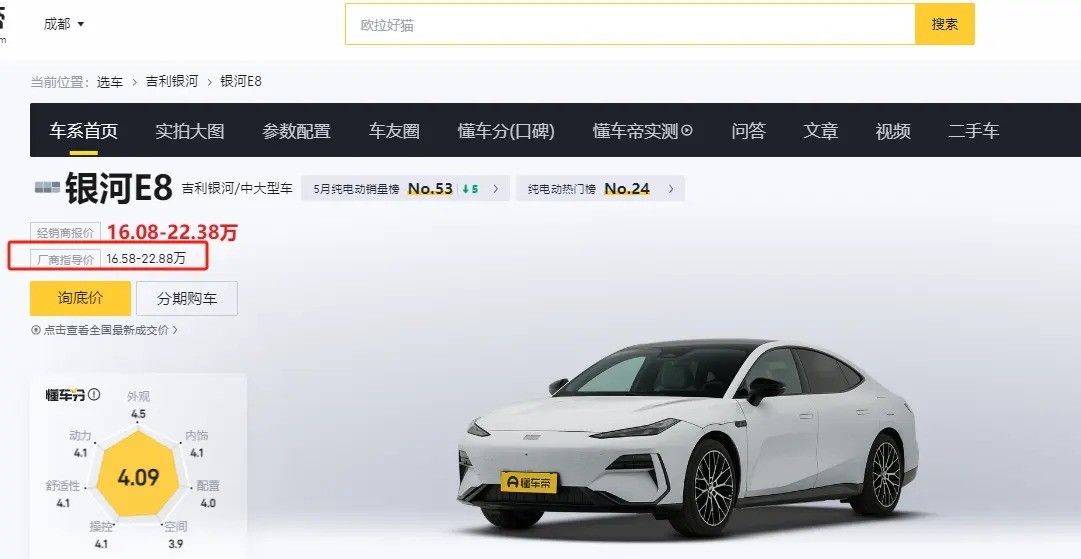The width and height of the screenshot is (1081, 559).
Task: Click the circle icon before 点击查看全国最新成交价
Action: (36, 330)
